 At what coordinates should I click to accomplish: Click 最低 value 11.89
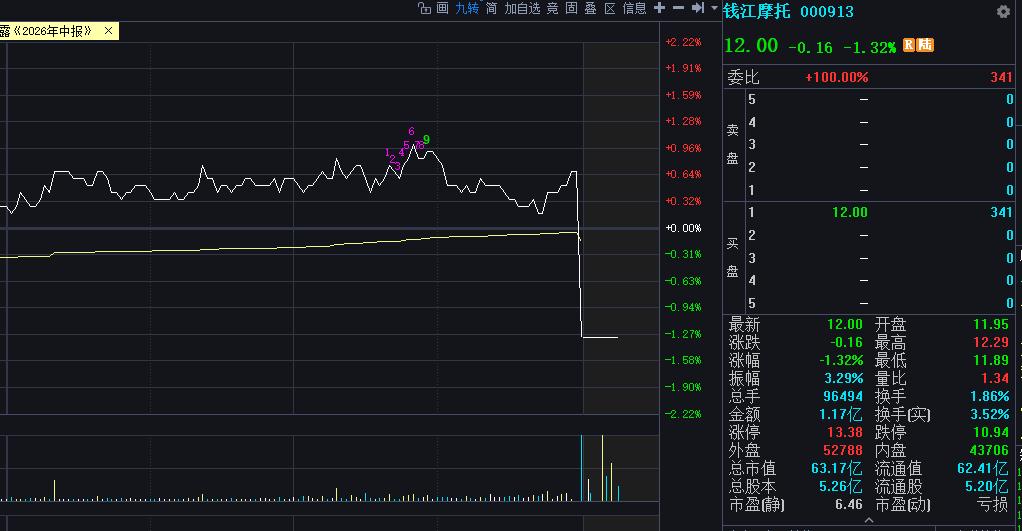(991, 360)
